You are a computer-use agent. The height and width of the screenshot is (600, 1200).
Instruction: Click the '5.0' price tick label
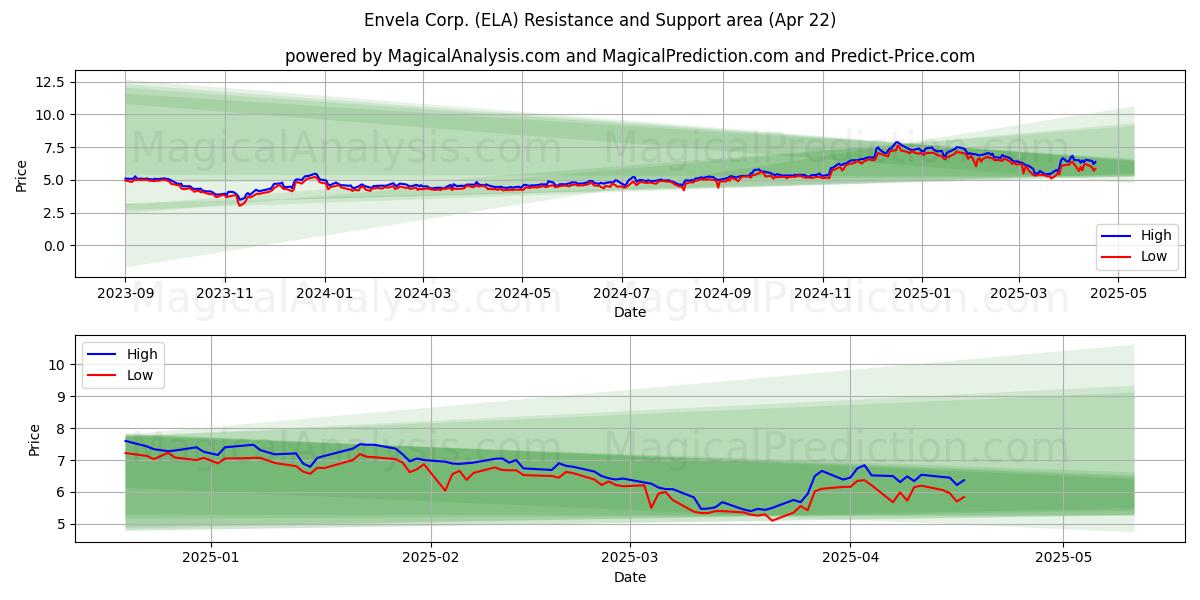point(55,181)
